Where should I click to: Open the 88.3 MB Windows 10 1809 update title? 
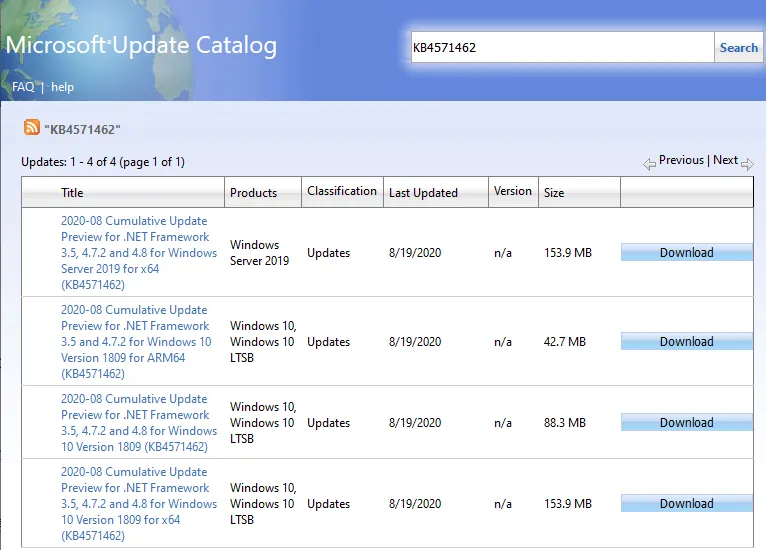(139, 423)
